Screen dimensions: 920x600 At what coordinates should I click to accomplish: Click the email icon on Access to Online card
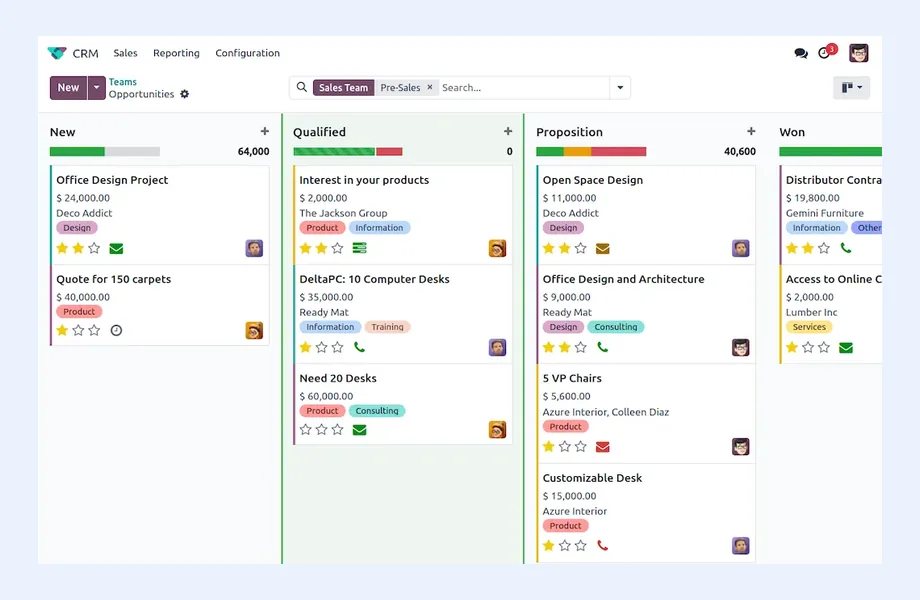pyautogui.click(x=845, y=348)
